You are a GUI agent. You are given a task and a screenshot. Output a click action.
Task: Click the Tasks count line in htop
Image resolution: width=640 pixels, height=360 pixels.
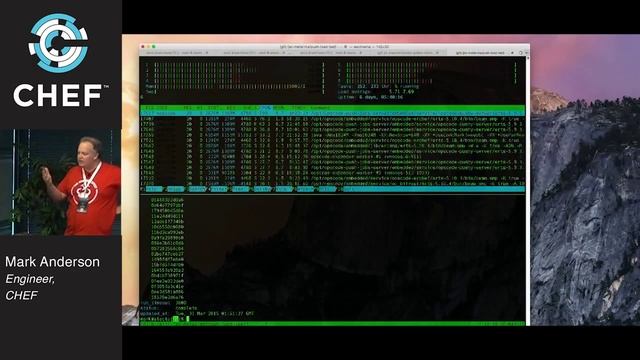[x=378, y=87]
